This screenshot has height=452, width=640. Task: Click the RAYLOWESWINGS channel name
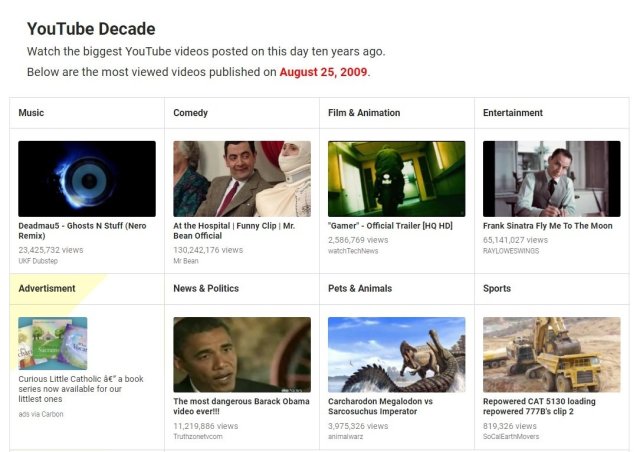click(511, 251)
